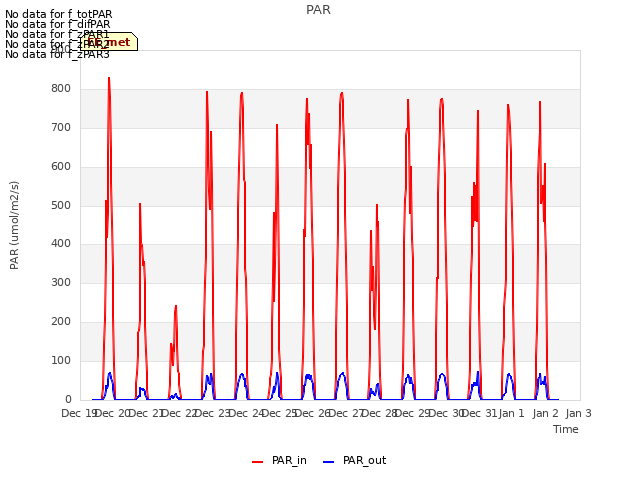Click the 'No data for f_totPAR' message
The width and height of the screenshot is (640, 480).
click(x=58, y=14)
